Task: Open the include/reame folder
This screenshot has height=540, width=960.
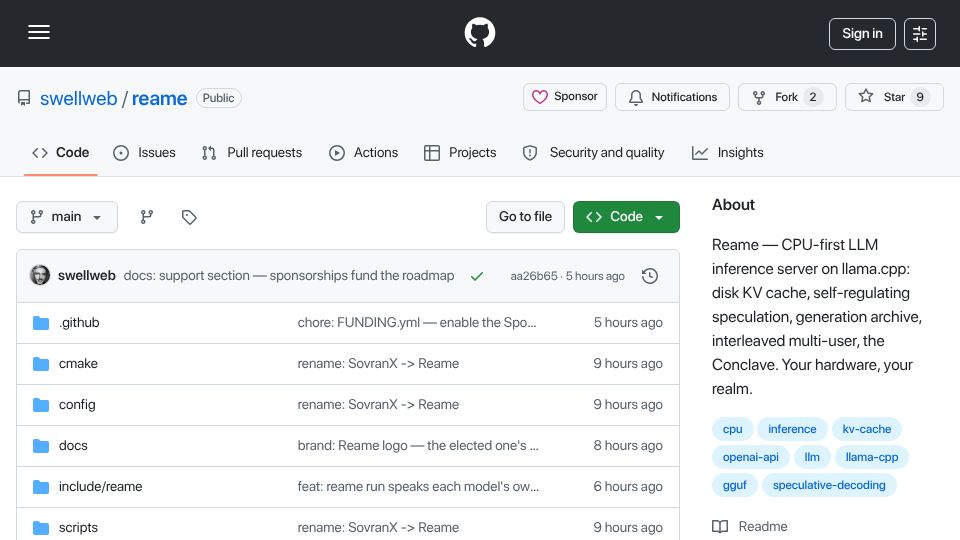Action: click(100, 487)
